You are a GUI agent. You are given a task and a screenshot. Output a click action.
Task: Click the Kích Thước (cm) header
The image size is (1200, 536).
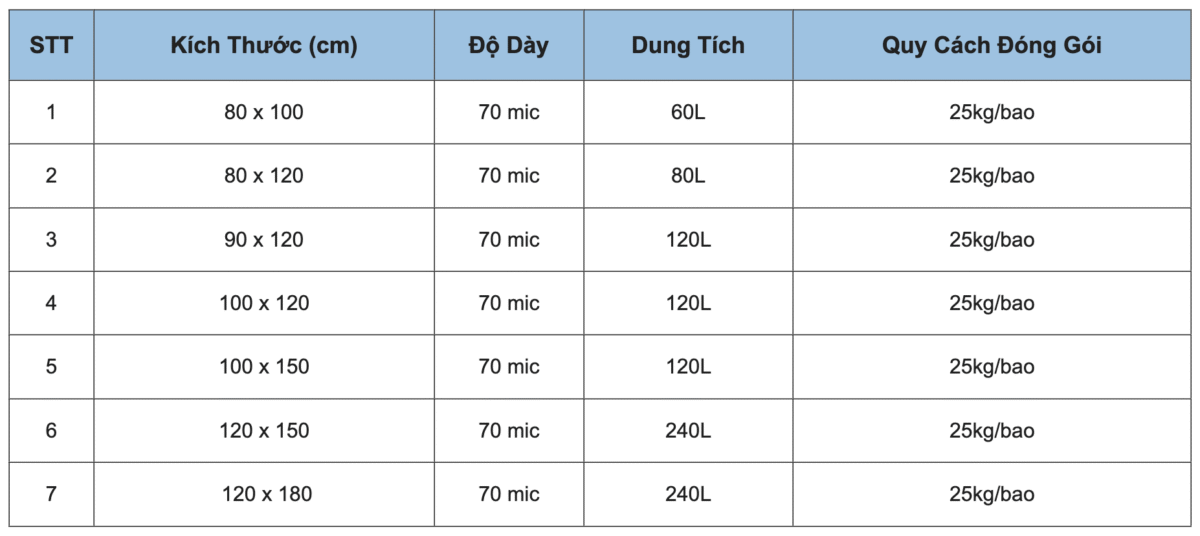264,46
